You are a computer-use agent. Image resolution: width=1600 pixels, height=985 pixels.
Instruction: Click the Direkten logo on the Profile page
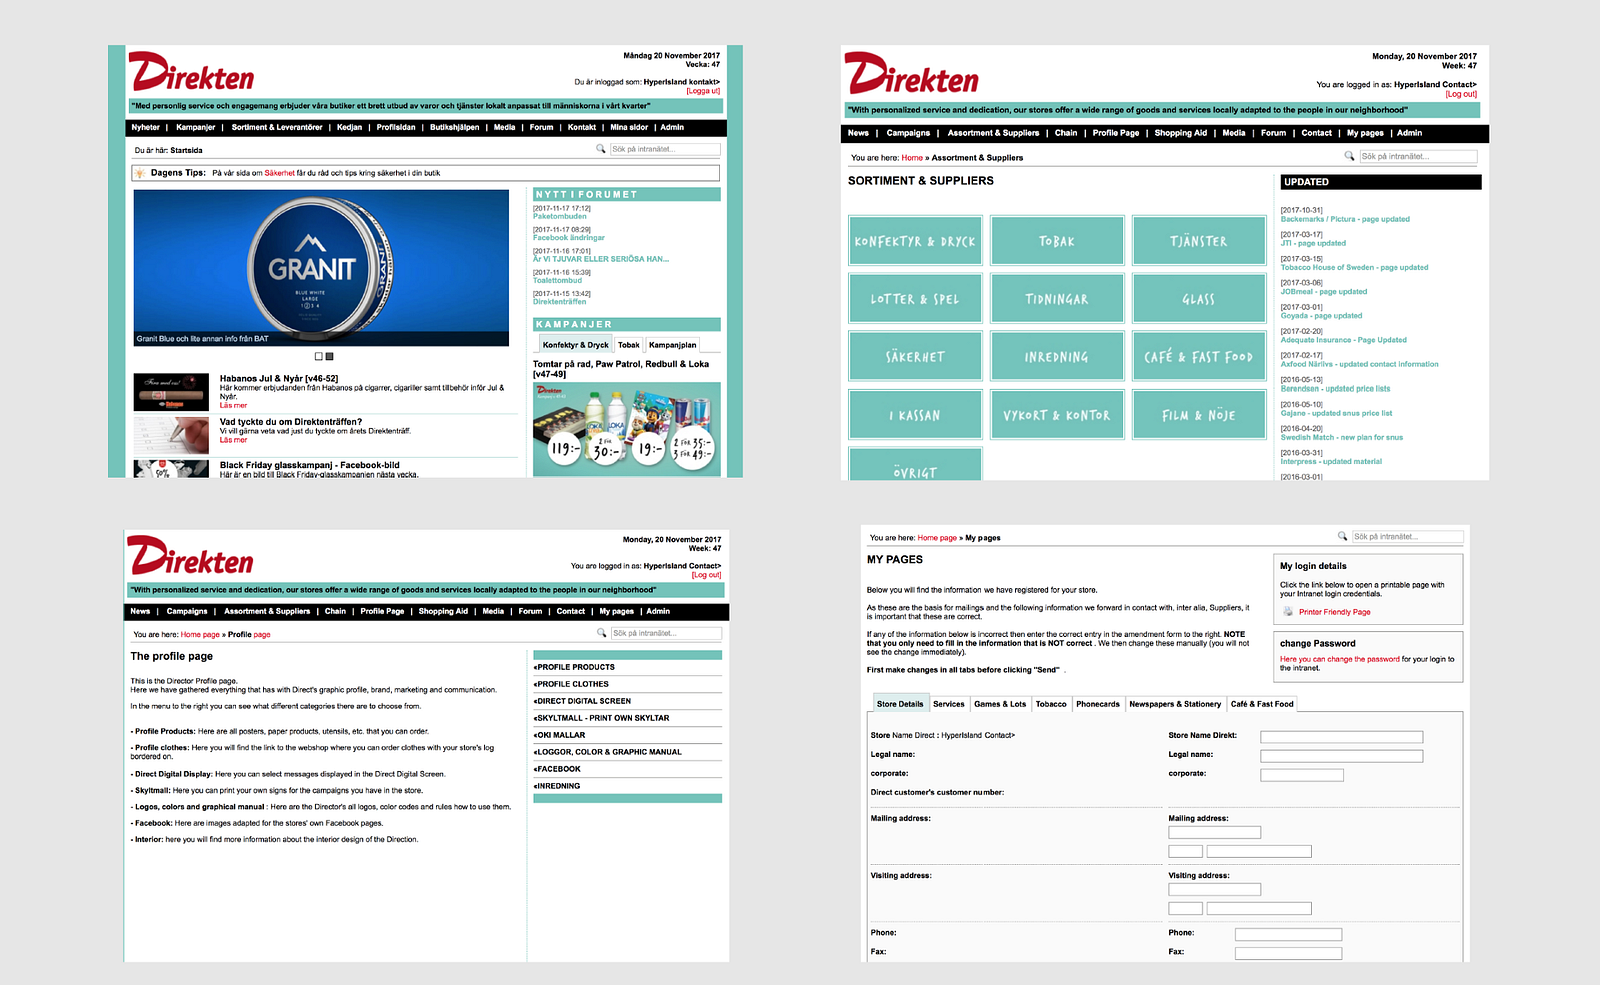pyautogui.click(x=190, y=556)
